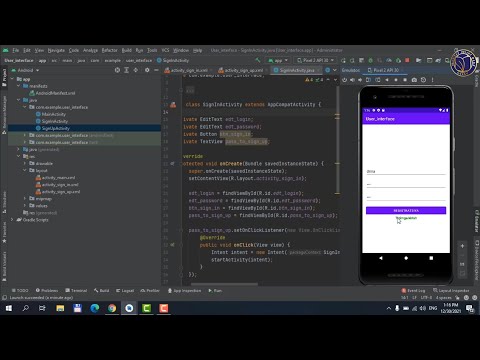Click the login text field in emulator app
The image size is (480, 360).
[406, 171]
